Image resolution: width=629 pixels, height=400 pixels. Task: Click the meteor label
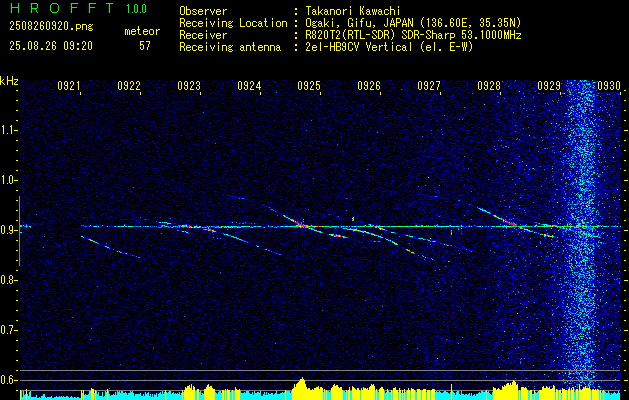[x=142, y=31]
